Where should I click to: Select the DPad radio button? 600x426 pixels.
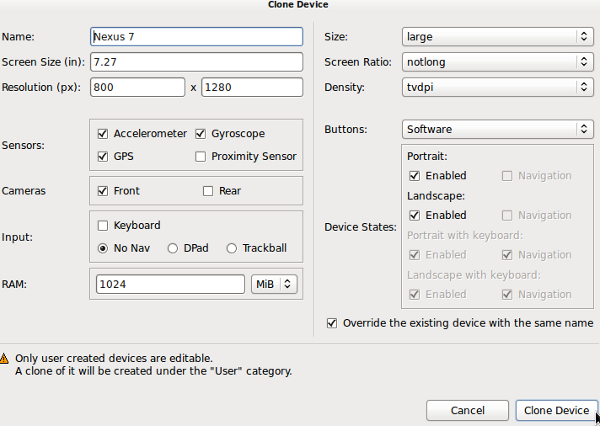pyautogui.click(x=173, y=248)
